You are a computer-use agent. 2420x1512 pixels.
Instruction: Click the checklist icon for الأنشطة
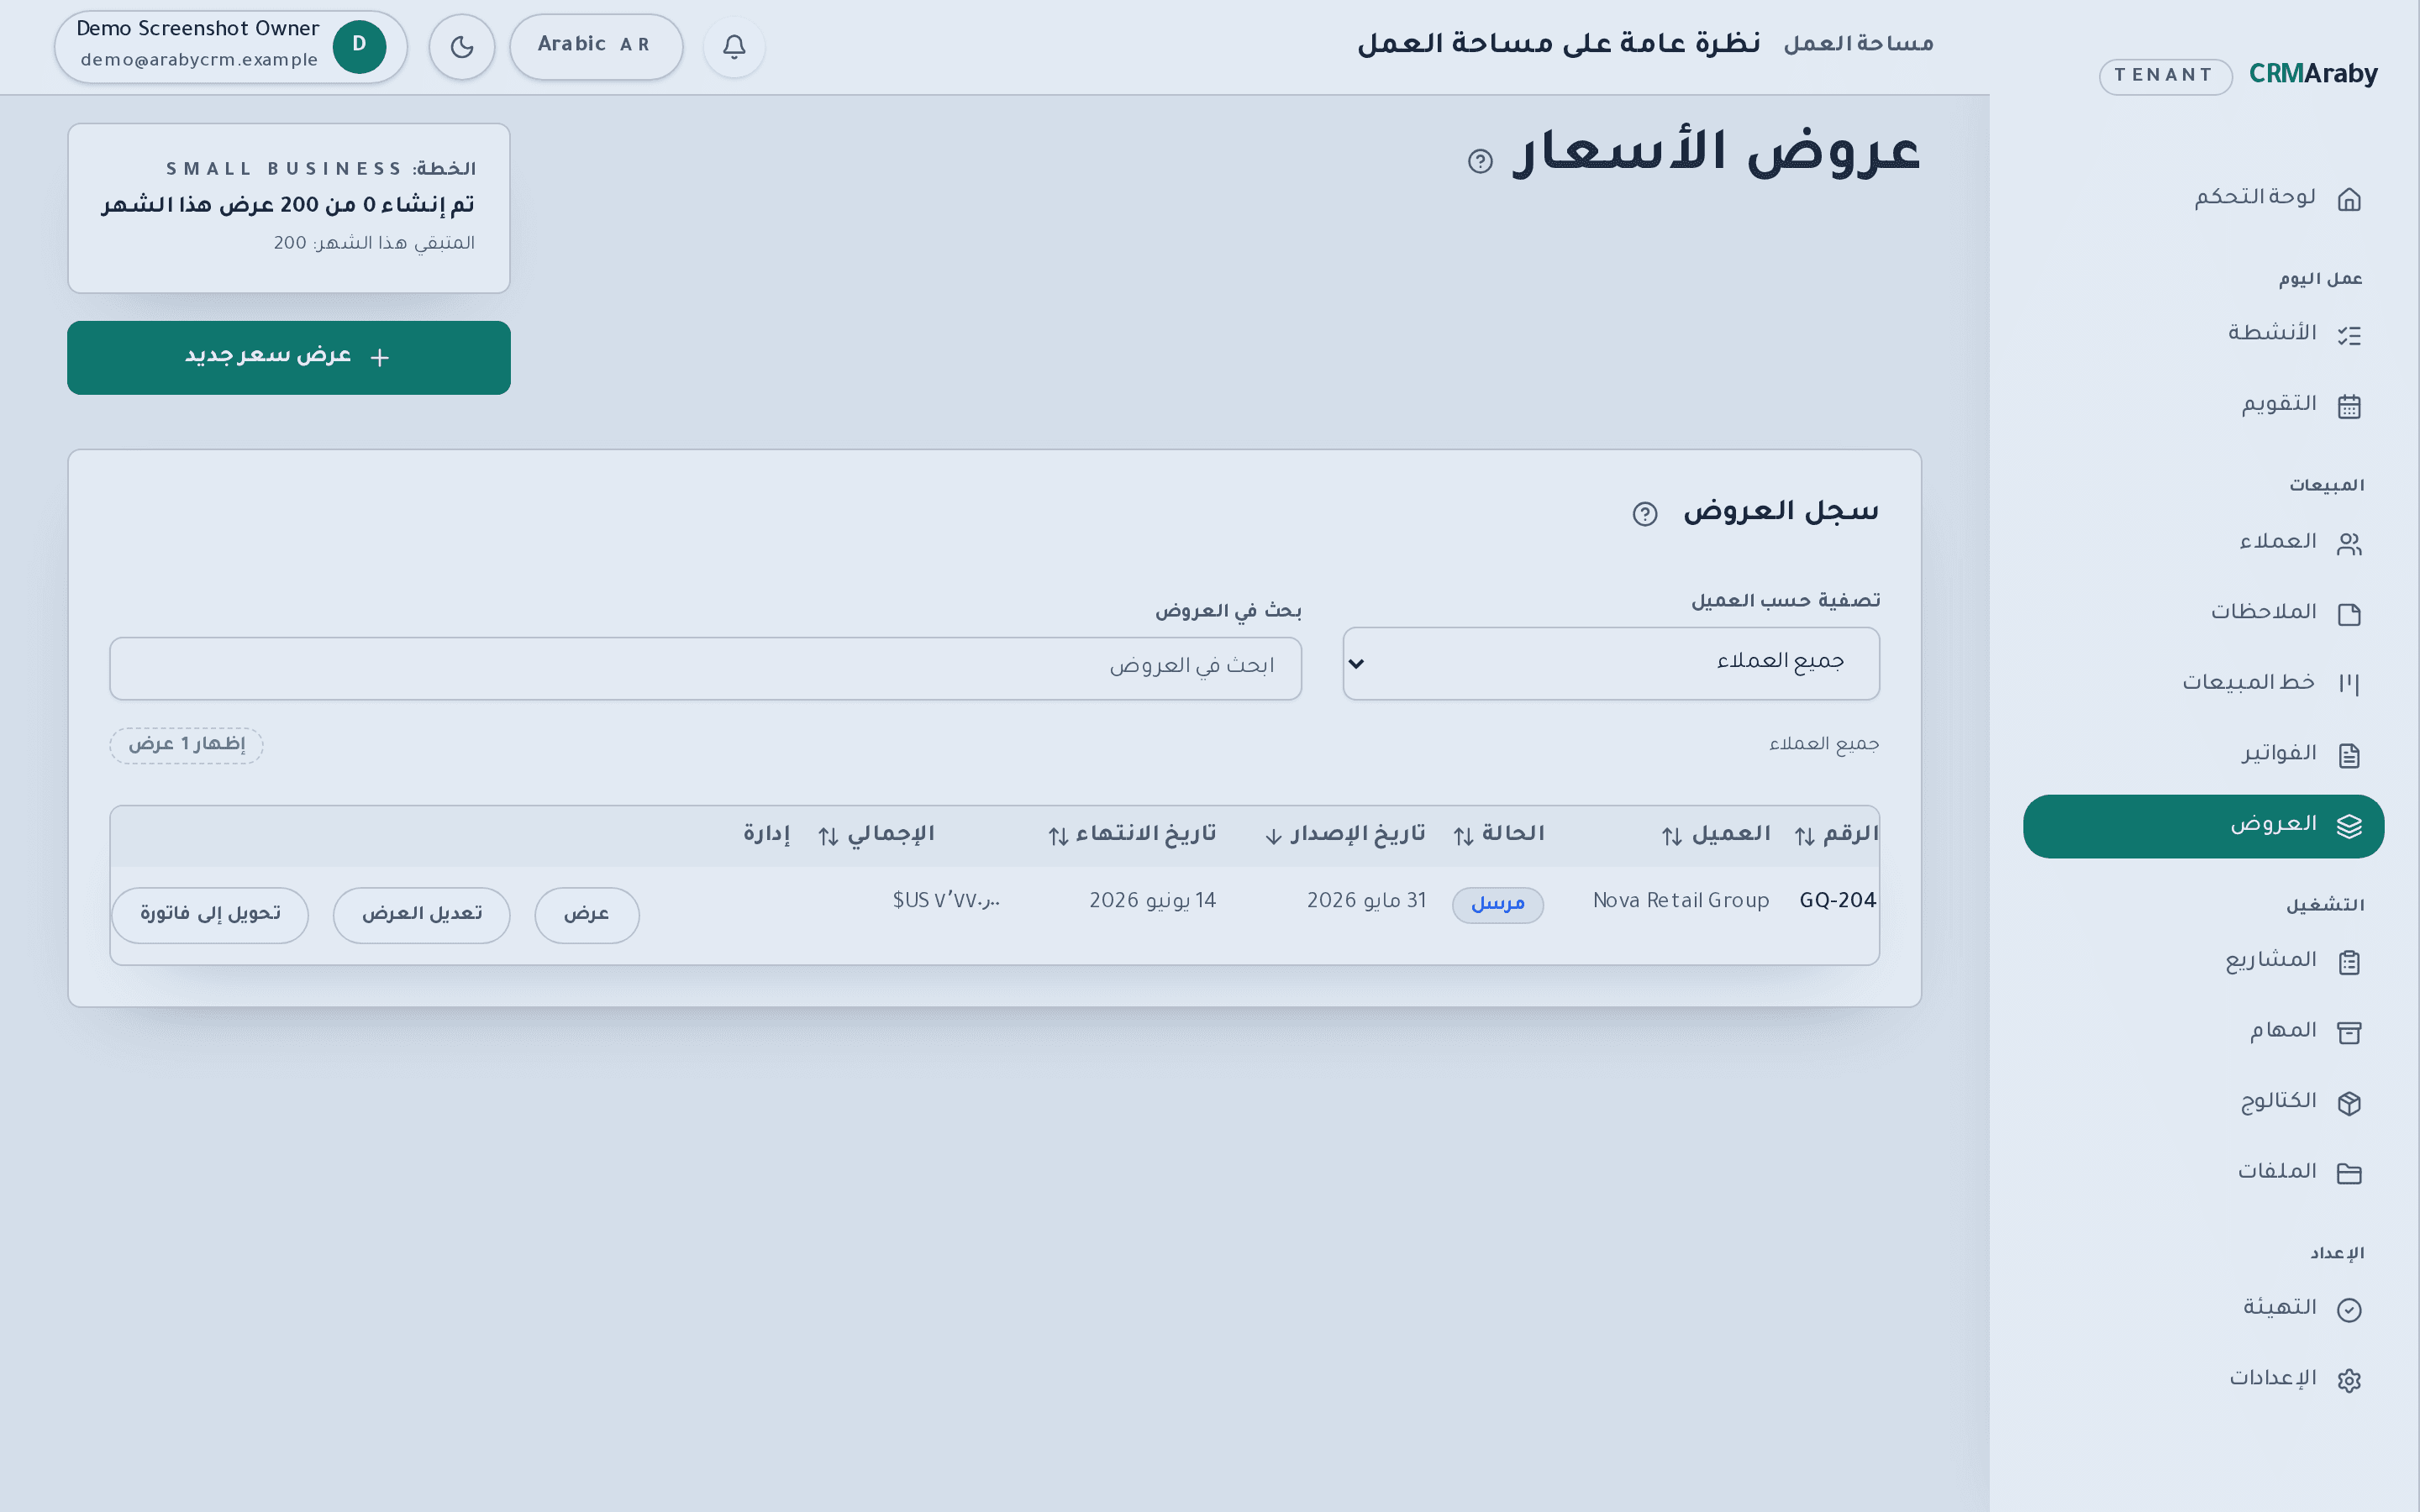2349,335
